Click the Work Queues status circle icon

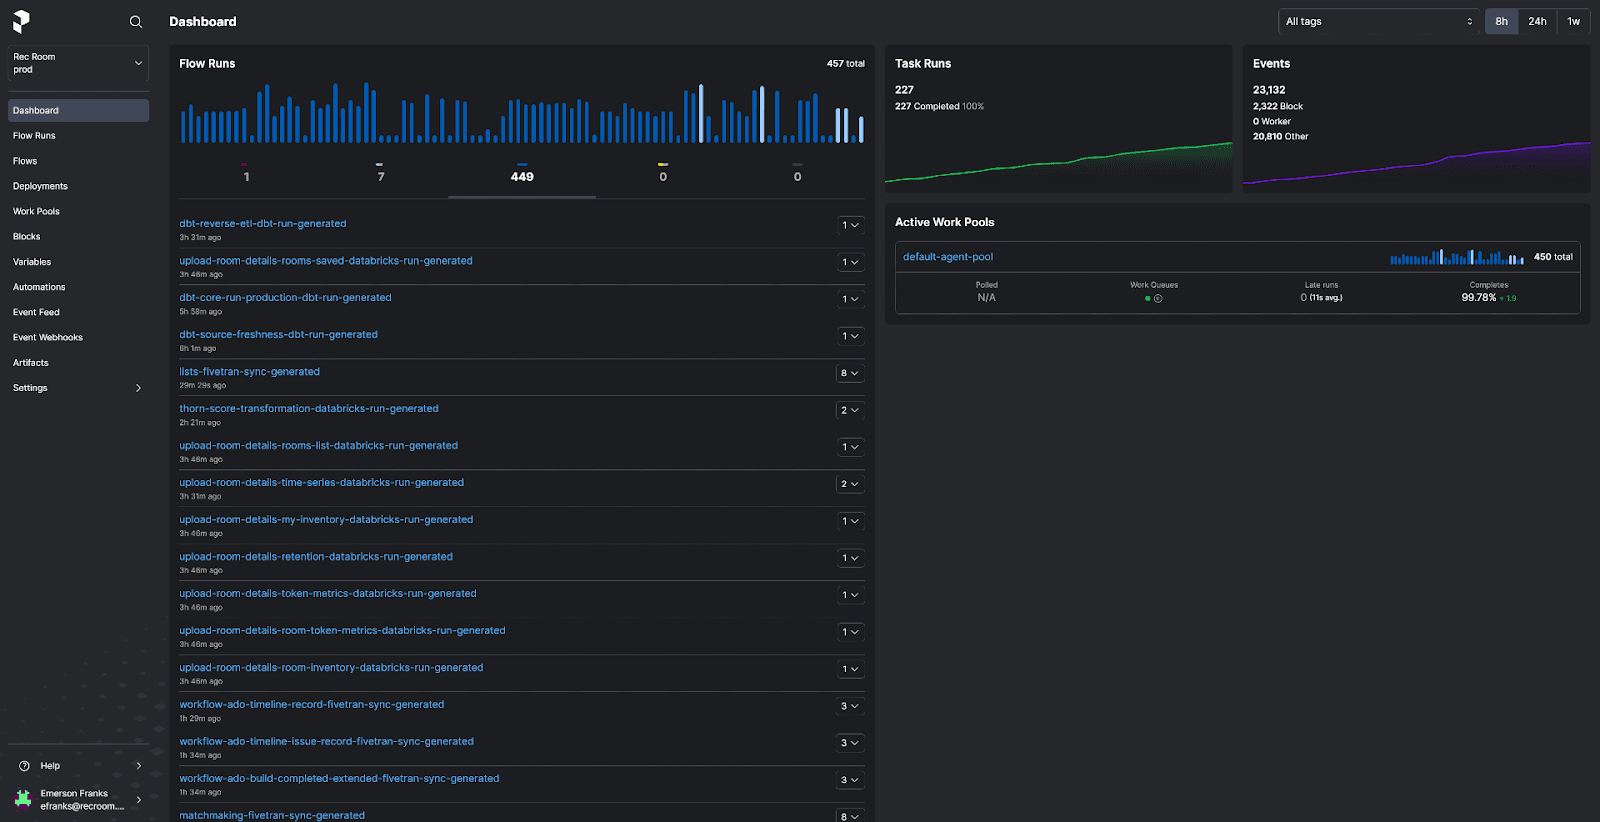click(1158, 298)
